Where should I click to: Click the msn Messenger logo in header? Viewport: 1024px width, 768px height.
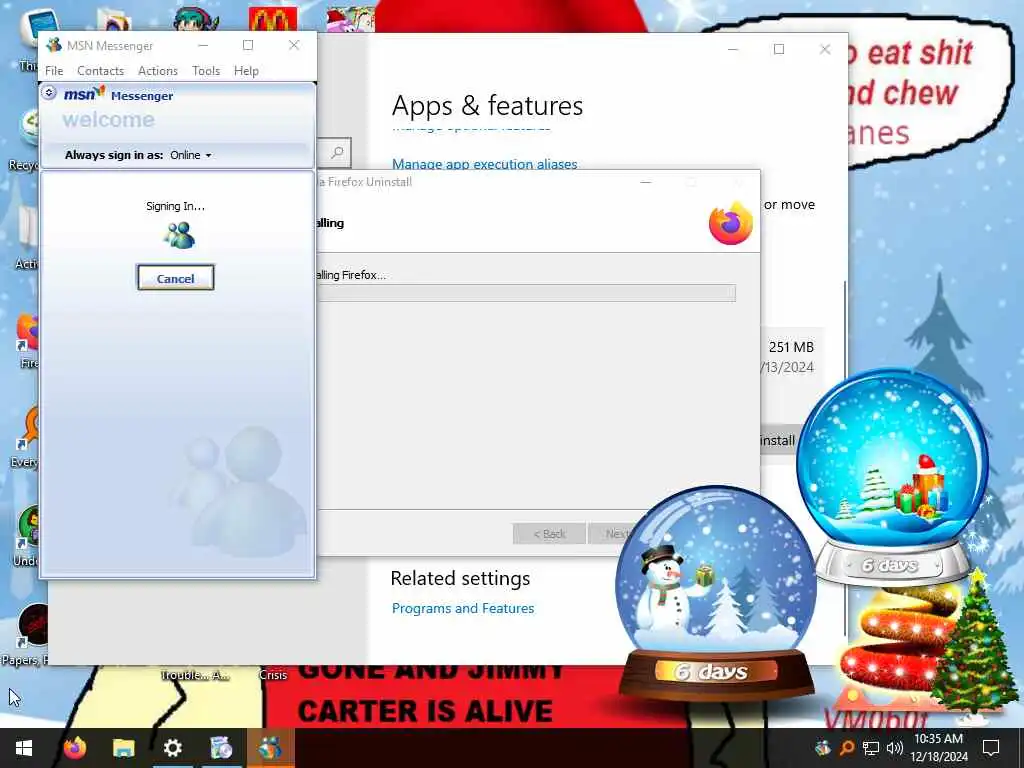(x=118, y=95)
